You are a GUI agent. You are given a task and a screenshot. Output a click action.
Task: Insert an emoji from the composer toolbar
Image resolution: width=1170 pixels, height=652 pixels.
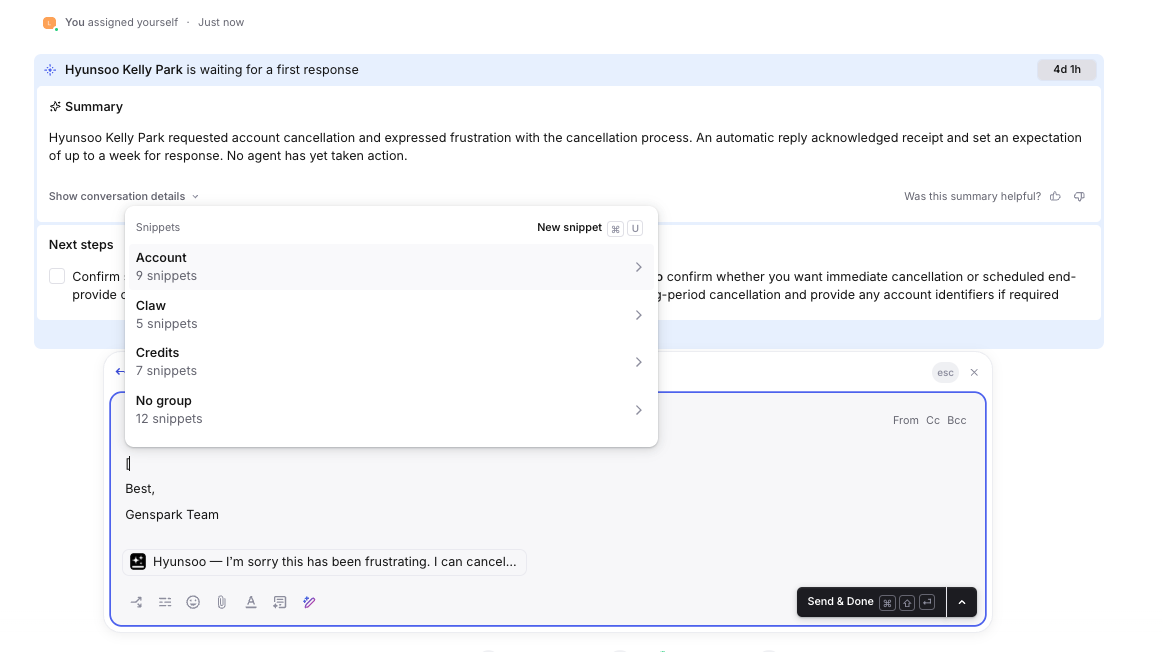193,602
